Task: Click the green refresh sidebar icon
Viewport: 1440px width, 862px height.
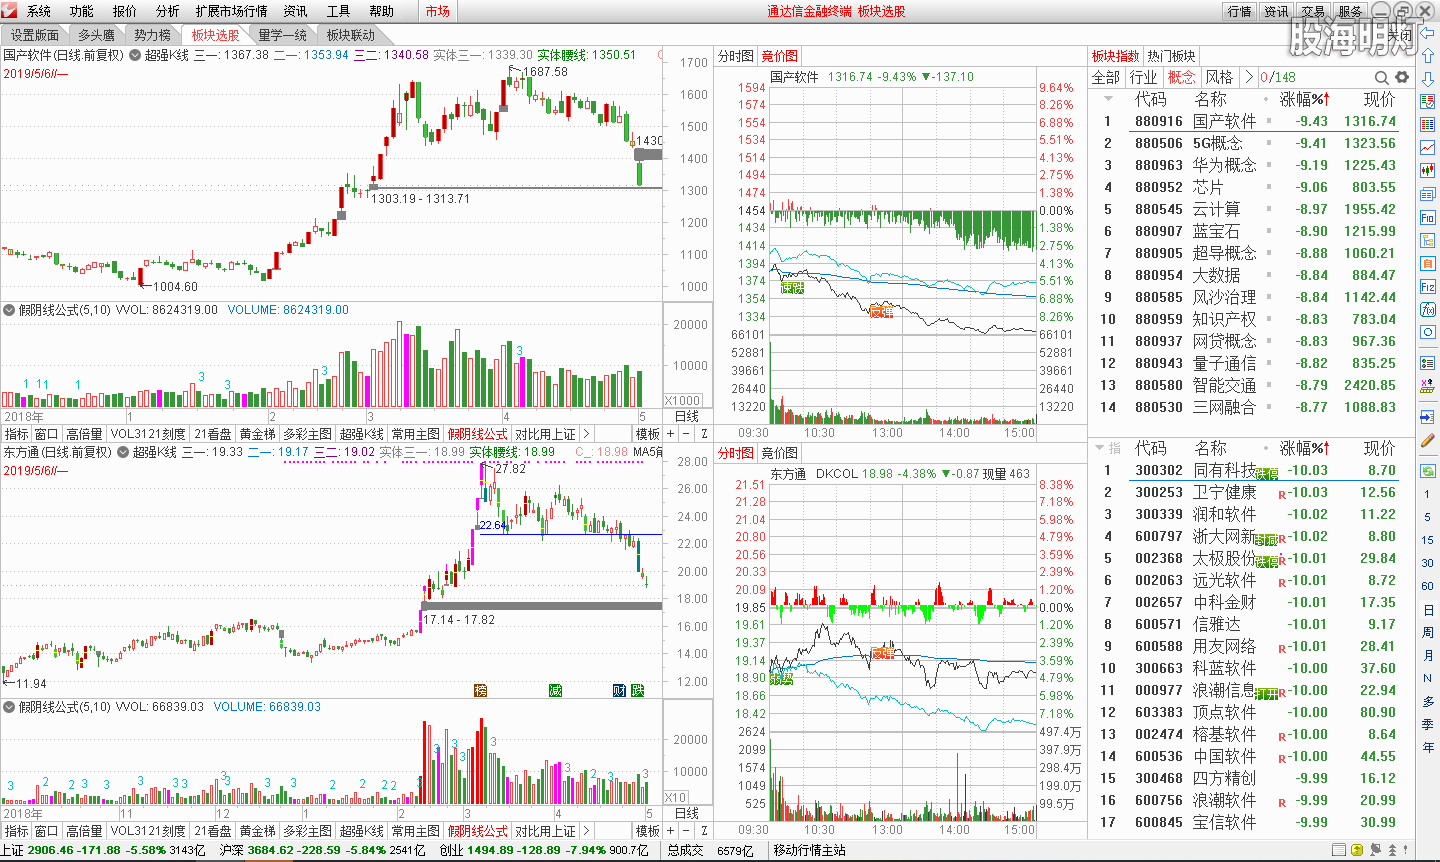Action: coord(1427,469)
